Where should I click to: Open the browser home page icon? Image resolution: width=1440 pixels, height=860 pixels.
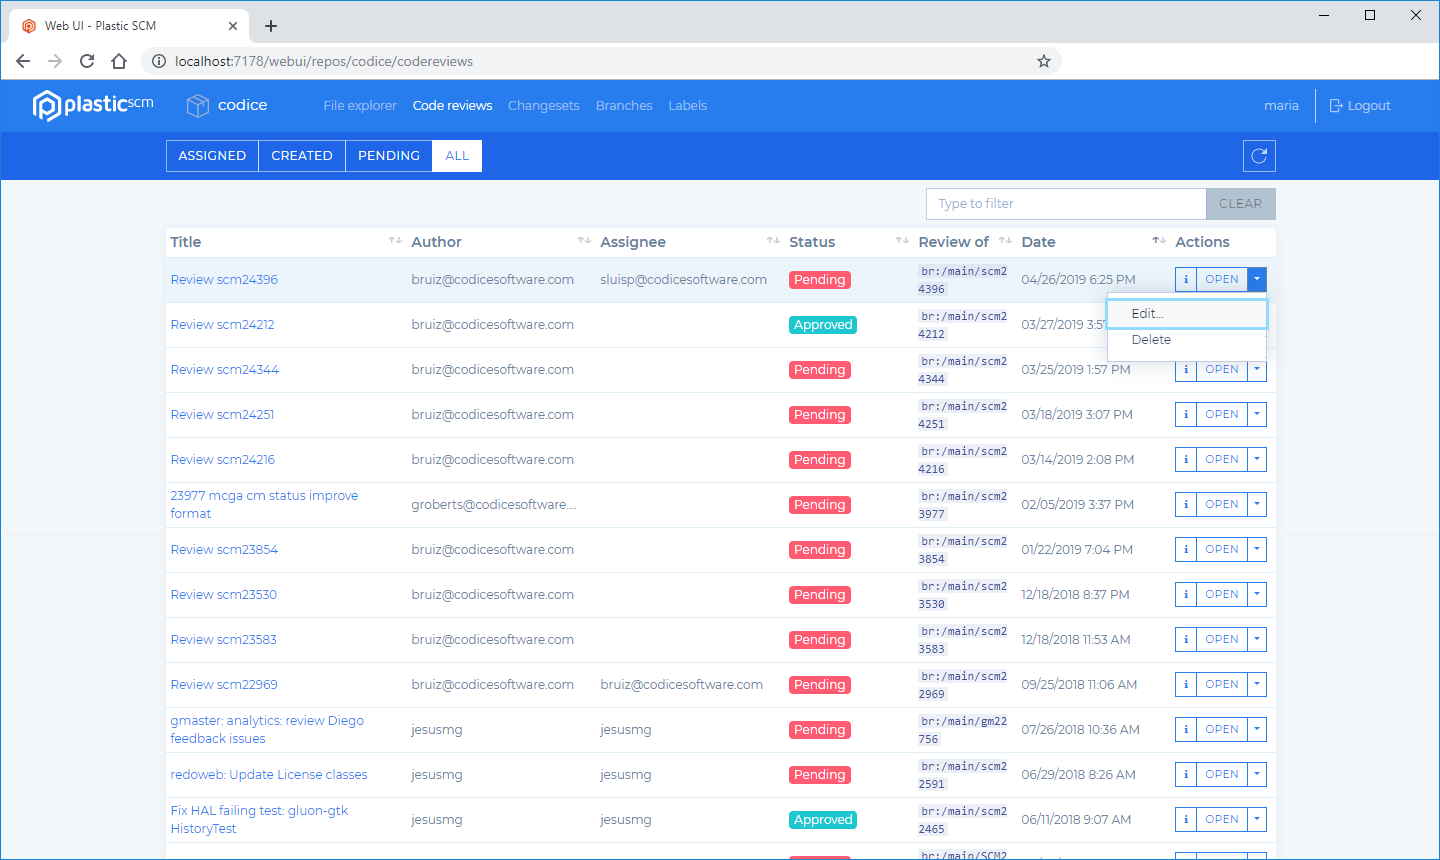point(119,61)
